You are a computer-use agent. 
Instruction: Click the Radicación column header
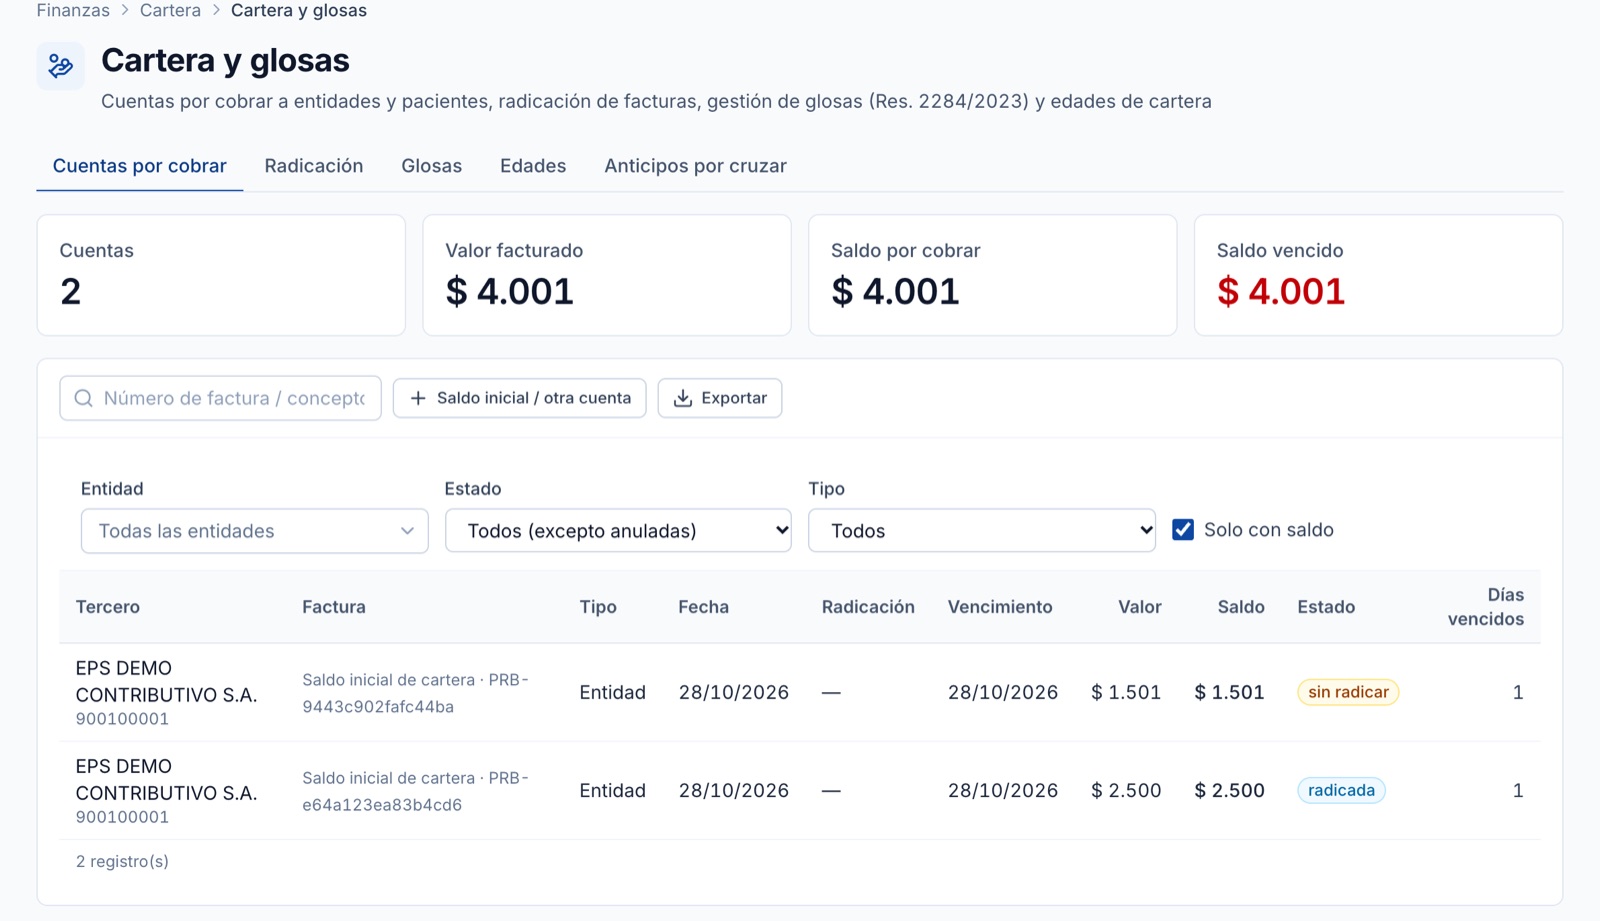[x=868, y=607]
